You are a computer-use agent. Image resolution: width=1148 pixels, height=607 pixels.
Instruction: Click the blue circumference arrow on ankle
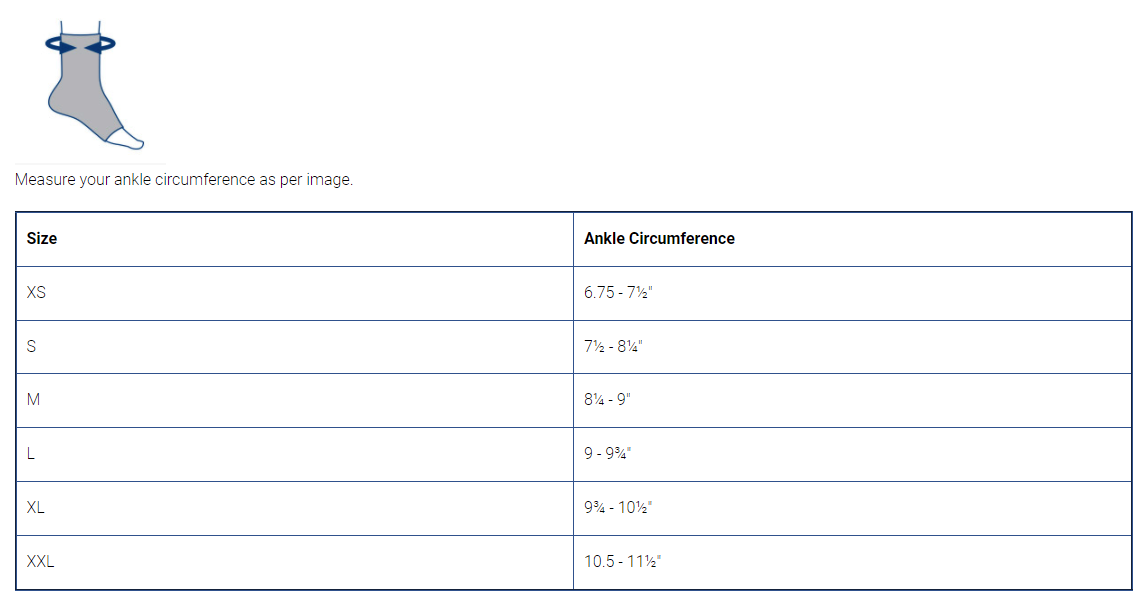81,44
